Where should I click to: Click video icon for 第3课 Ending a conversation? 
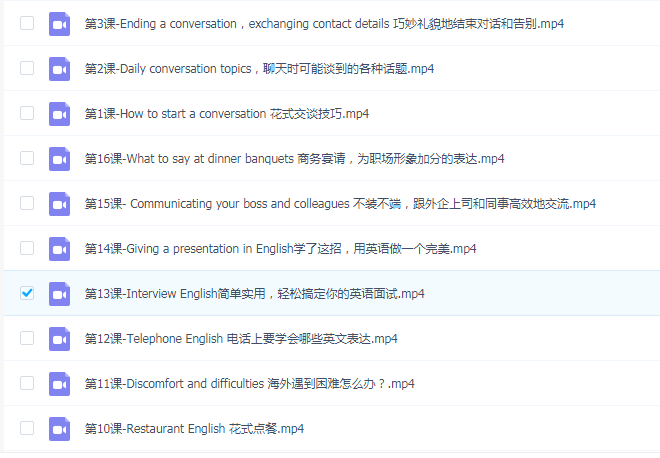pos(59,23)
